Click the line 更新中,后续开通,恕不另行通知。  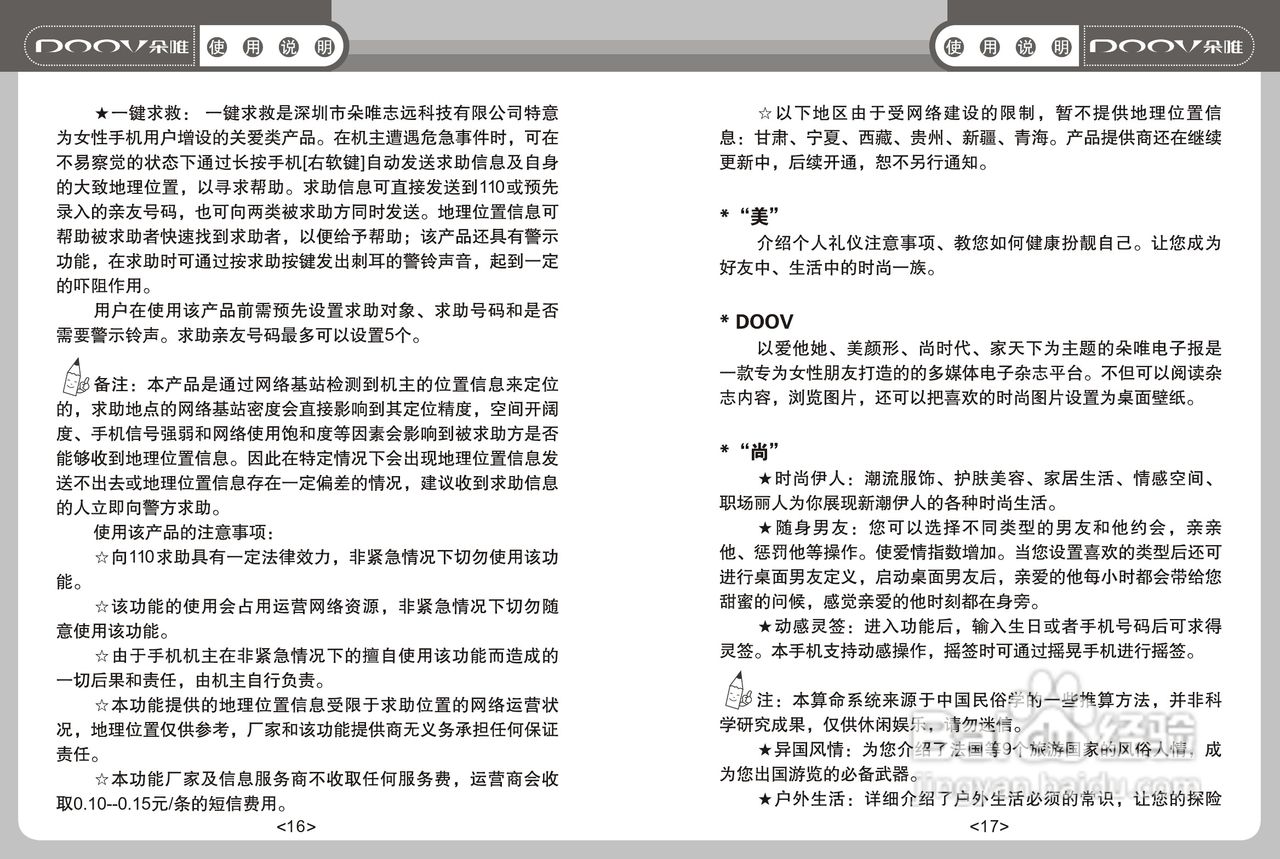coord(856,161)
